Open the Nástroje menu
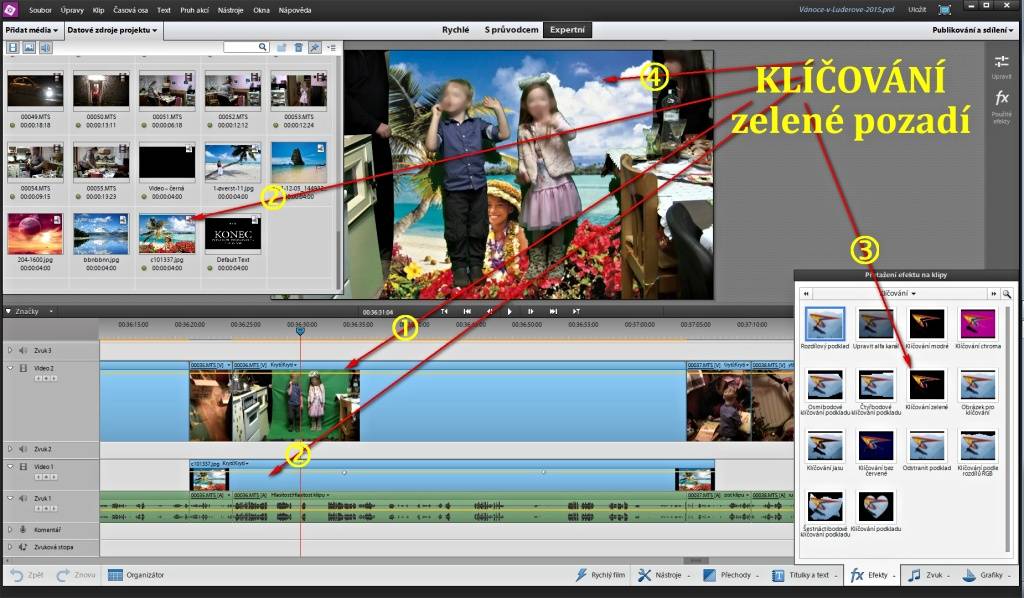1024x598 pixels. click(231, 10)
